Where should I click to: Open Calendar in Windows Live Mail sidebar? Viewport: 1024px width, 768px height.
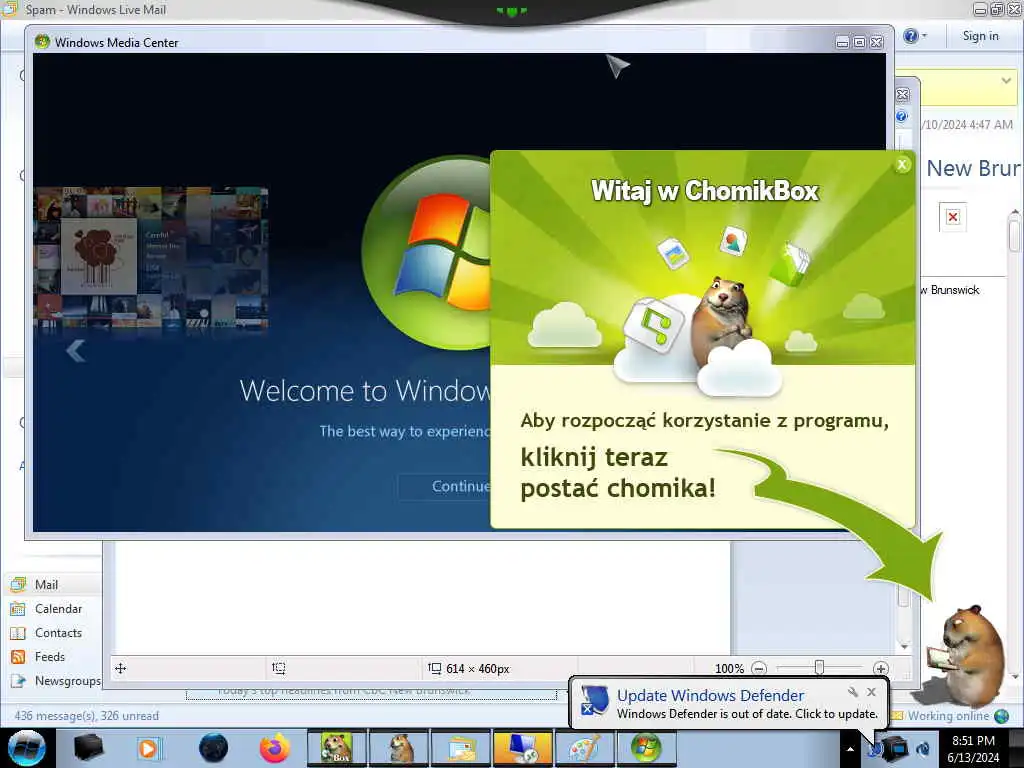(x=59, y=609)
